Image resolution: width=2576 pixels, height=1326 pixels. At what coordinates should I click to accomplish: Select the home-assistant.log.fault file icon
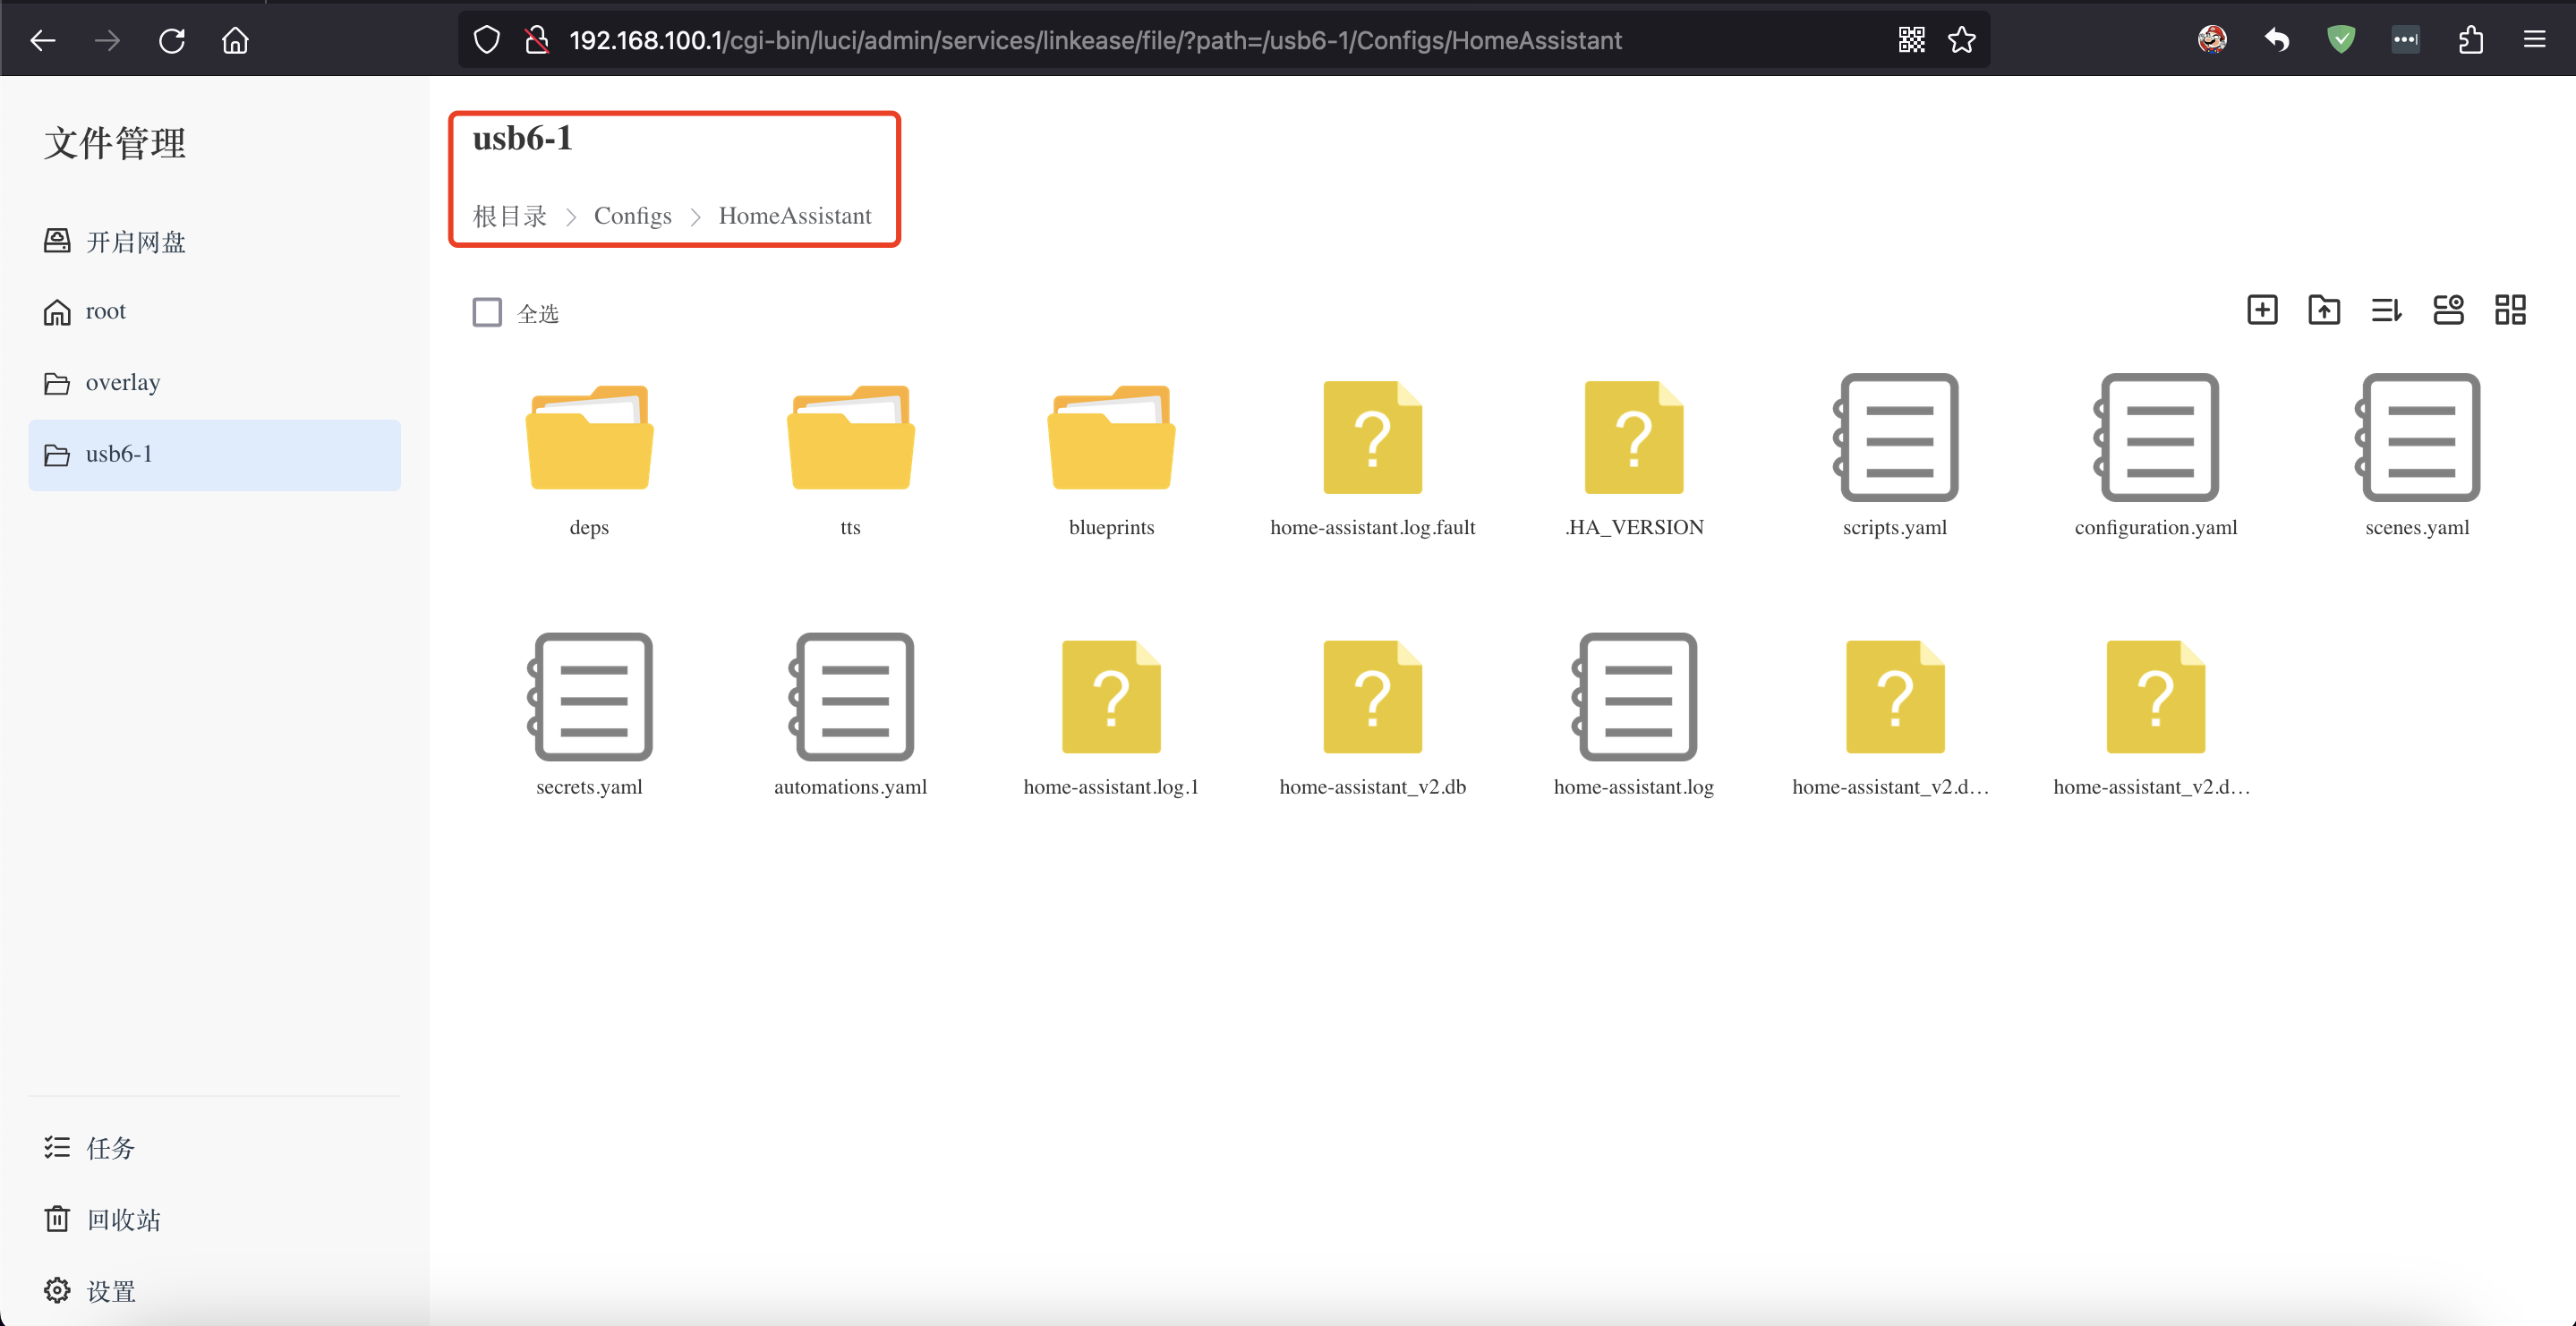tap(1372, 437)
